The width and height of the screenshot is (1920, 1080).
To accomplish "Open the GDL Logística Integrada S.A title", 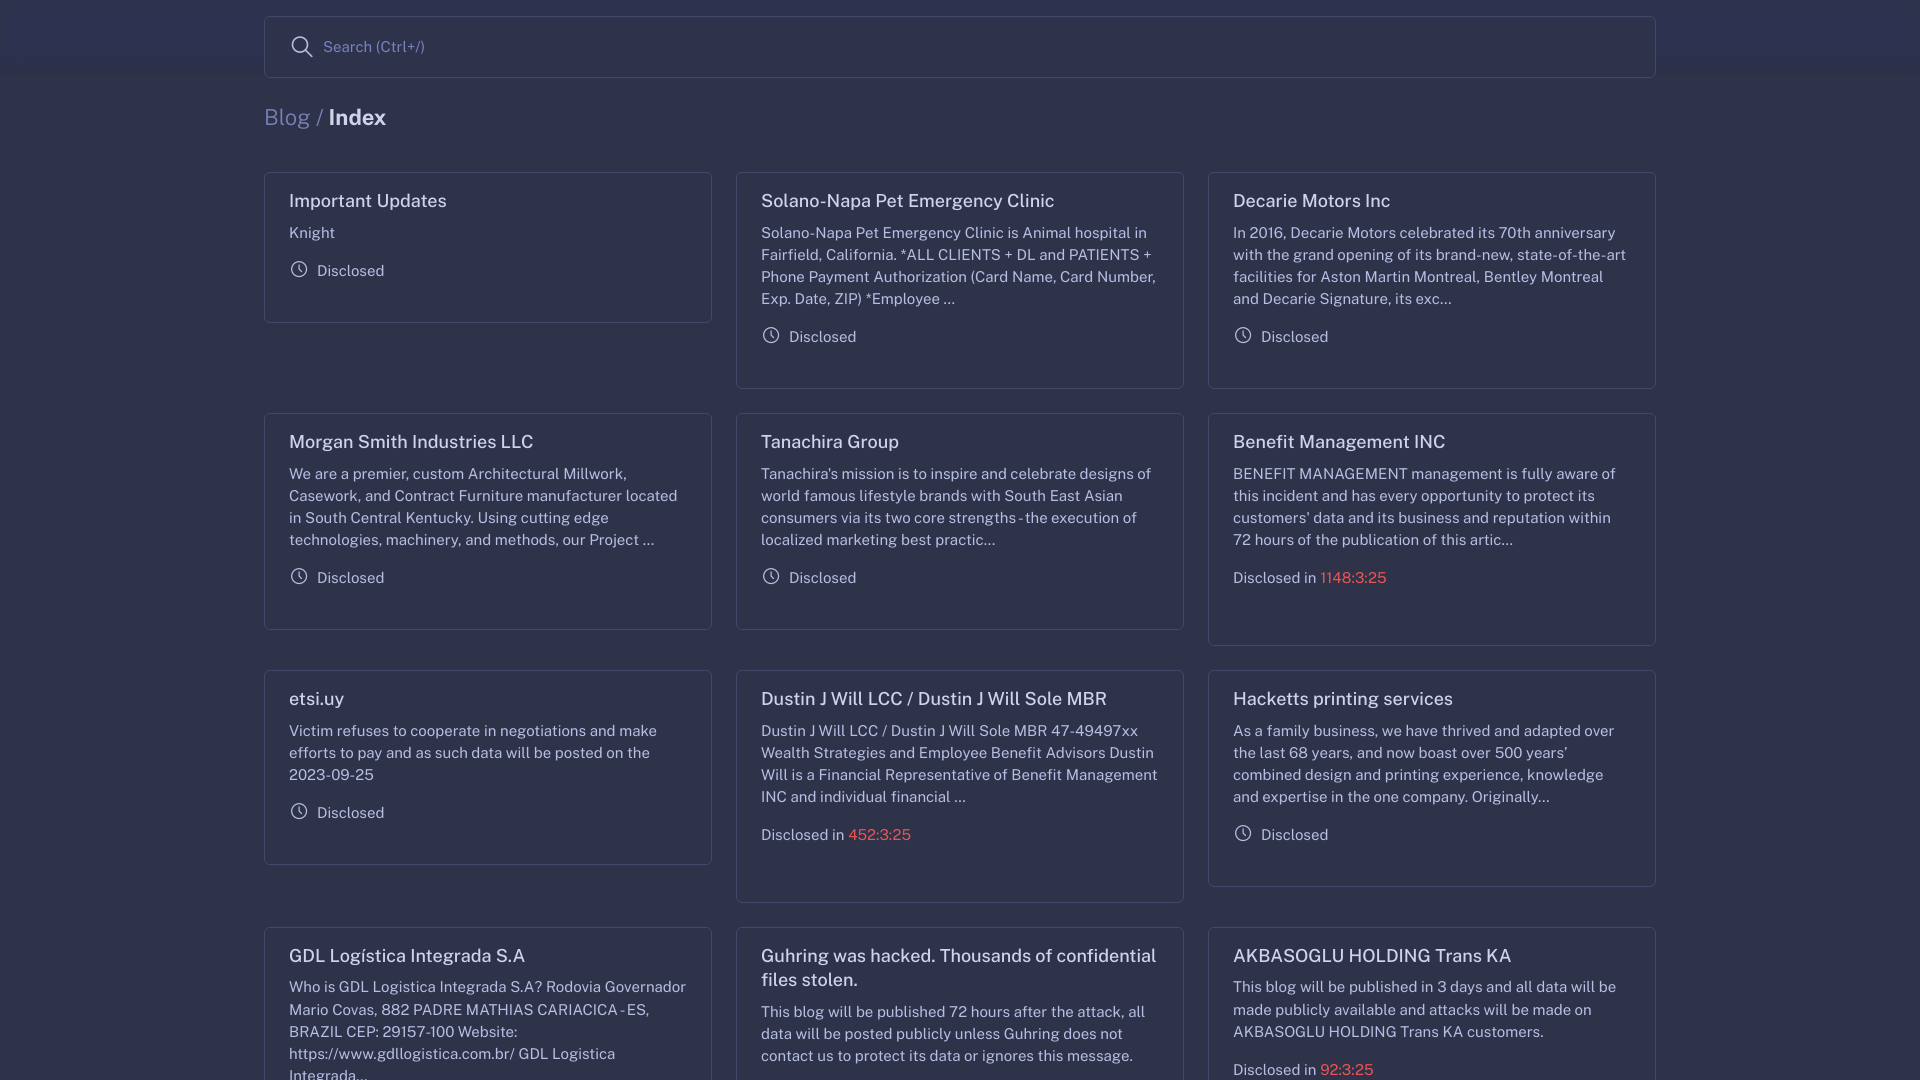I will pos(406,956).
